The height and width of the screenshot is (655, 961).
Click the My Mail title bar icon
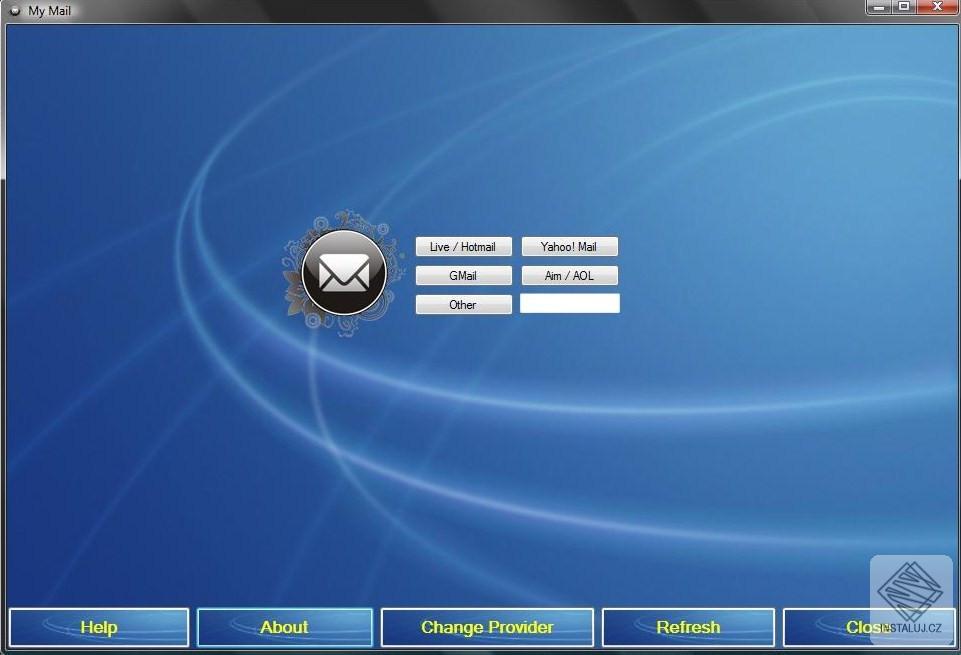click(15, 10)
